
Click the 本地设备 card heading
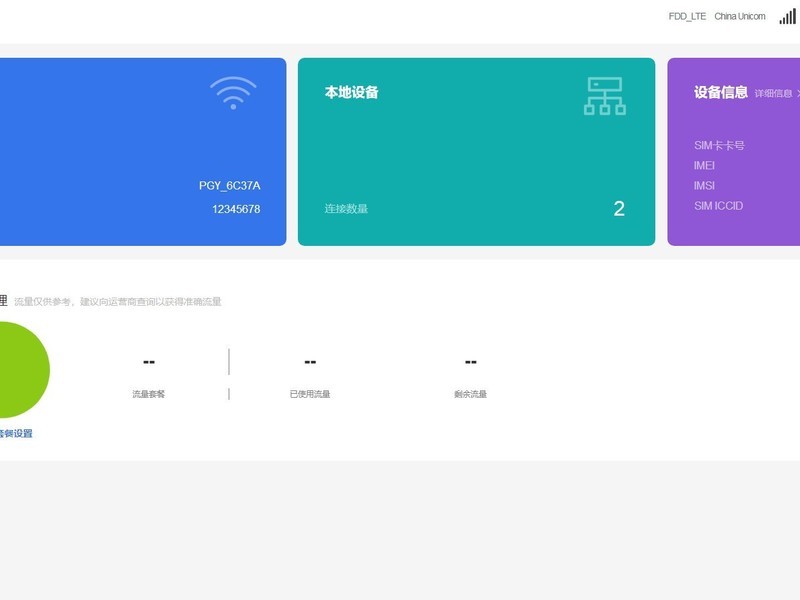click(x=352, y=92)
